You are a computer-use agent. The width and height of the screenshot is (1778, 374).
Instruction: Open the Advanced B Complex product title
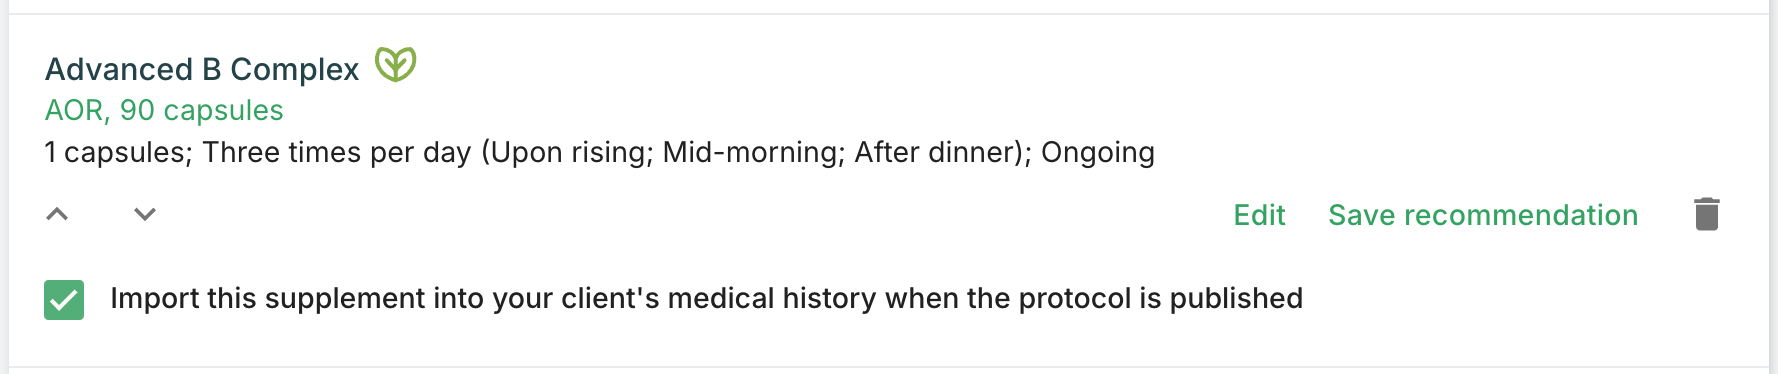coord(202,69)
